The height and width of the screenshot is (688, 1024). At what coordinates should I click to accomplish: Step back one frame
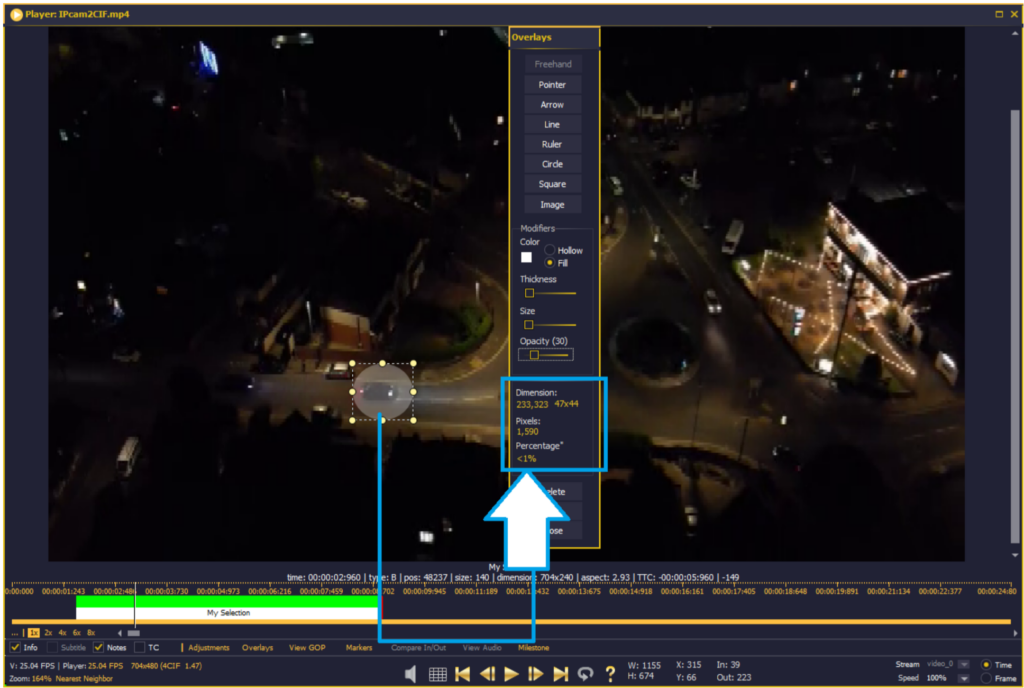pyautogui.click(x=487, y=674)
